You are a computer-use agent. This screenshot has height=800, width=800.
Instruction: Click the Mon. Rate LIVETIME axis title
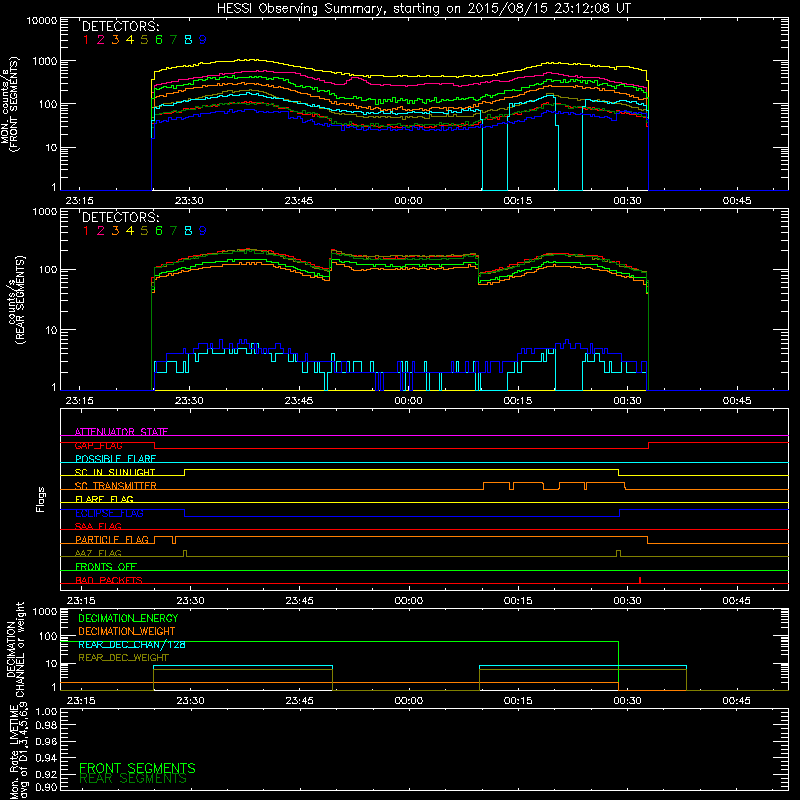(18, 751)
